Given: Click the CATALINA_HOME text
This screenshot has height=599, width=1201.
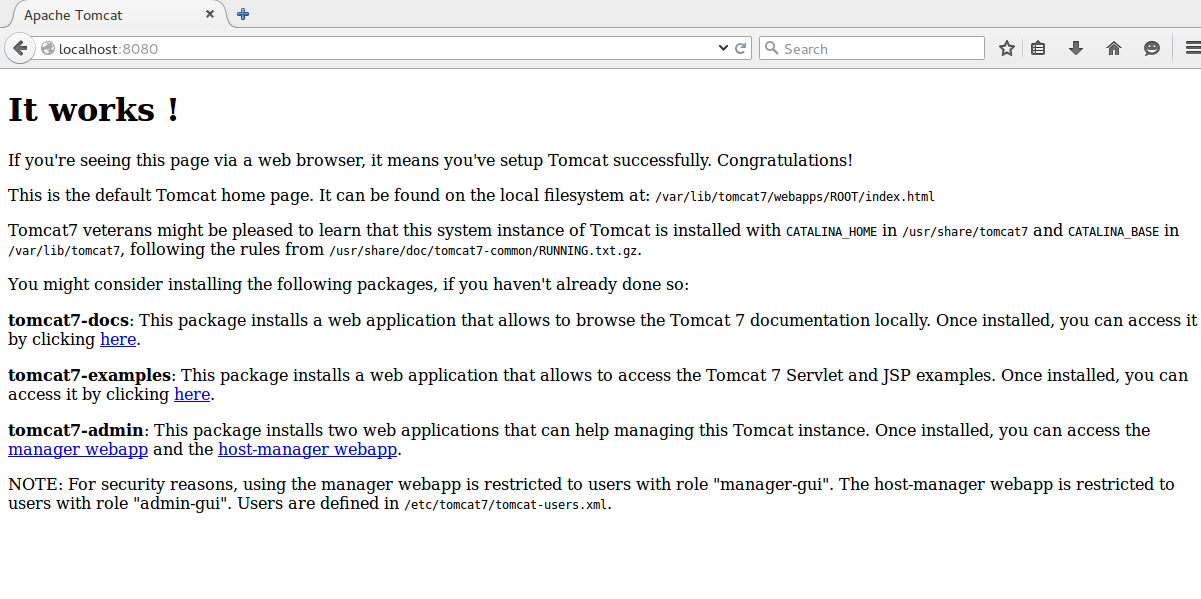Looking at the screenshot, I should [x=831, y=232].
